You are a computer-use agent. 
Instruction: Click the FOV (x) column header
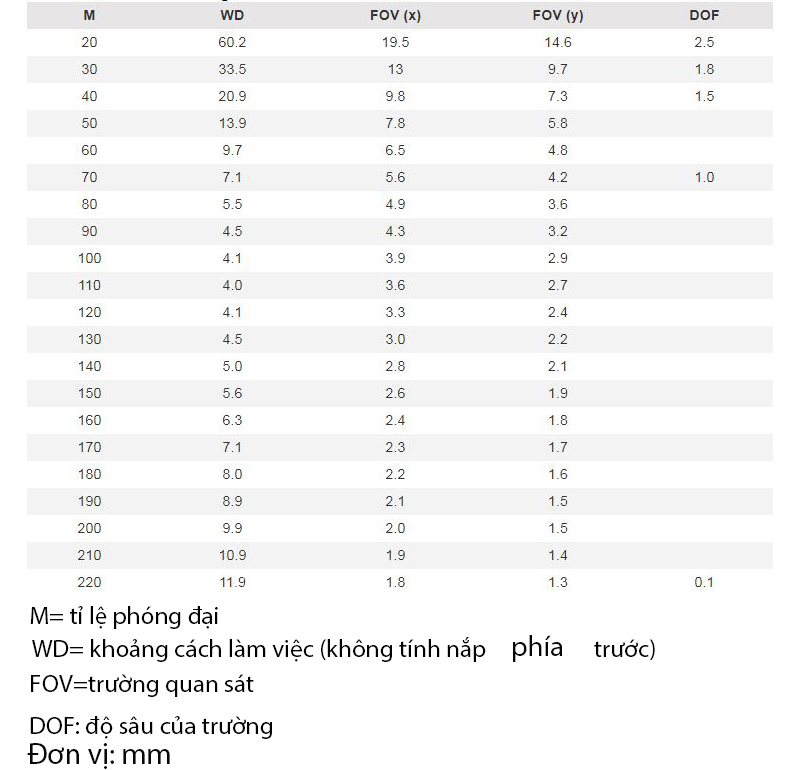click(x=395, y=16)
